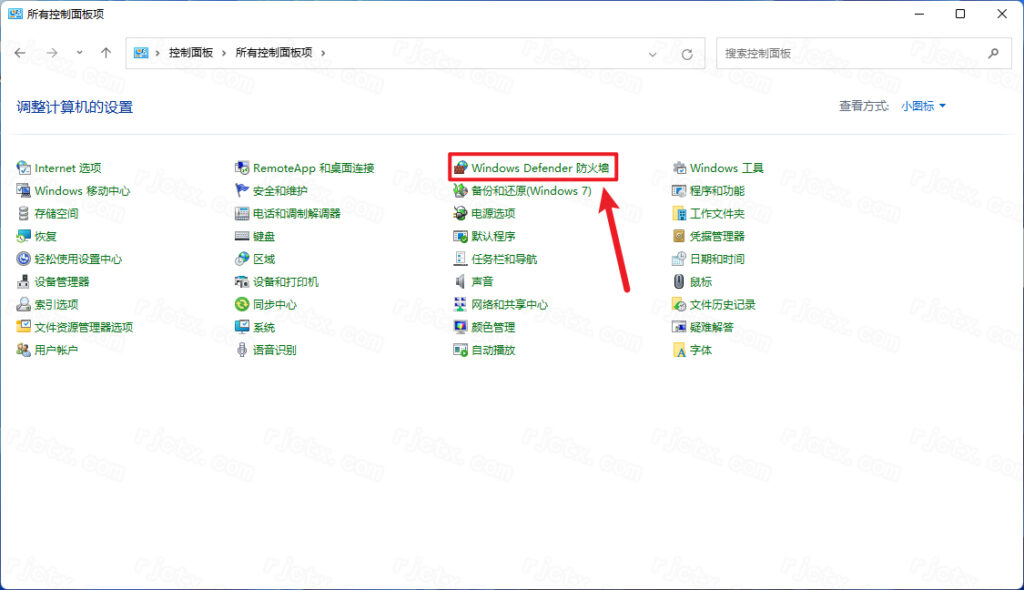Expand the chevron before 控制面板 breadcrumb
The width and height of the screenshot is (1024, 590).
click(157, 53)
